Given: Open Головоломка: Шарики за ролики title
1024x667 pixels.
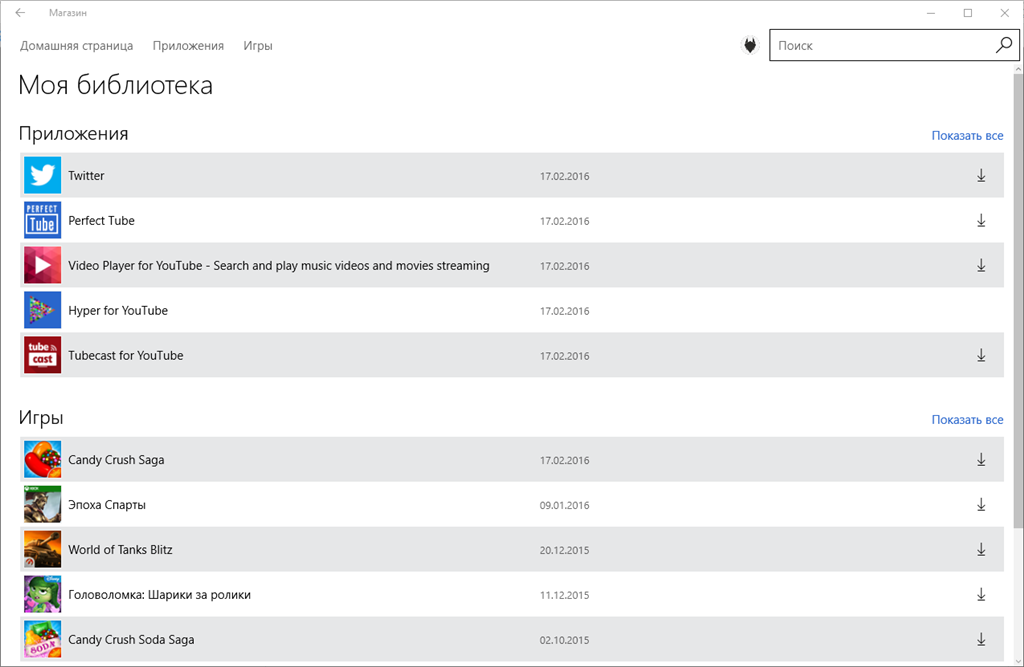Looking at the screenshot, I should click(x=159, y=595).
